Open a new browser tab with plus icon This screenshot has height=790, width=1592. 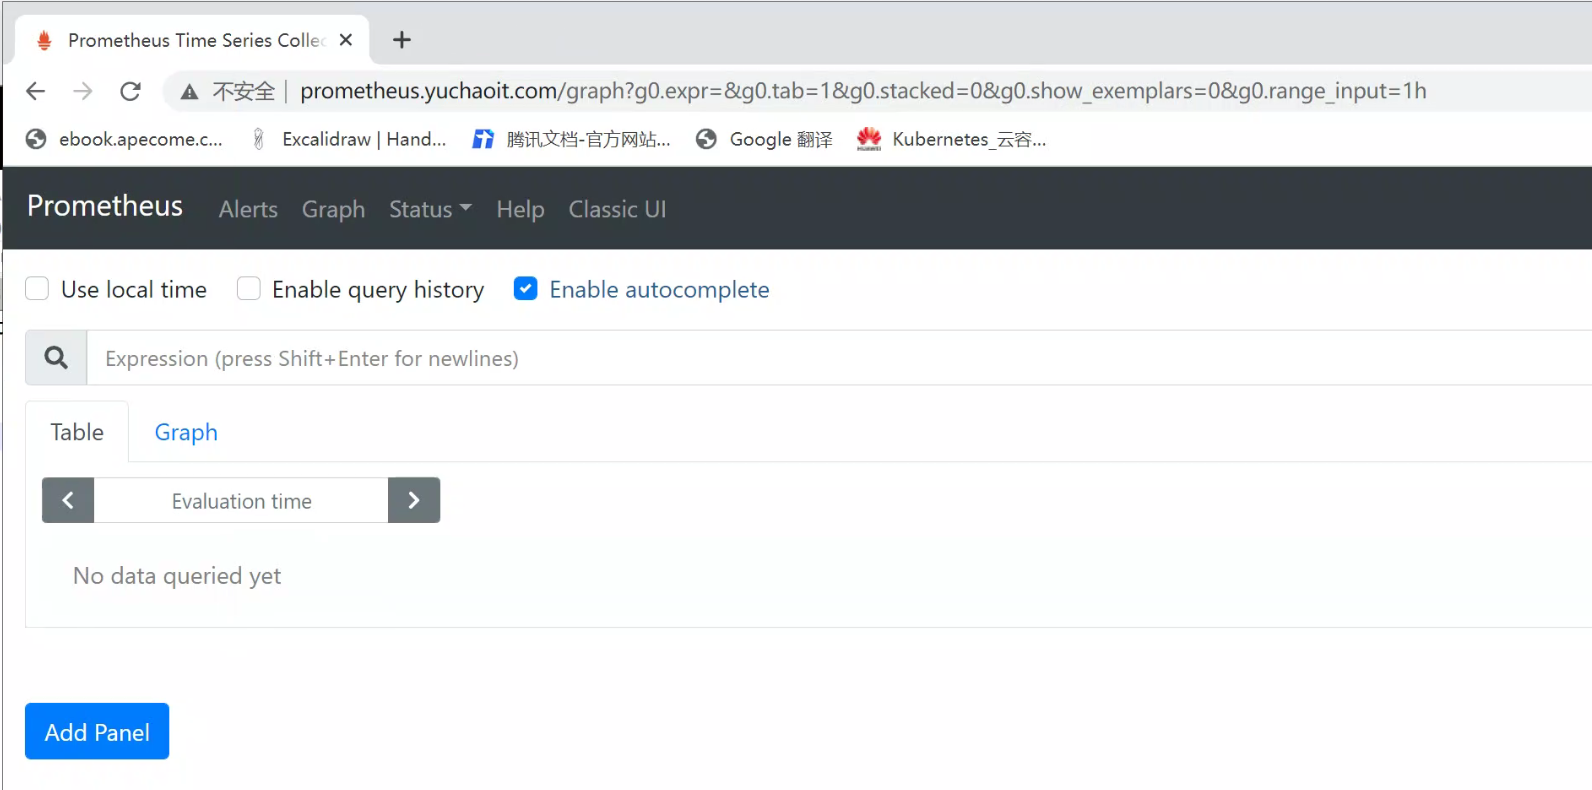(402, 40)
